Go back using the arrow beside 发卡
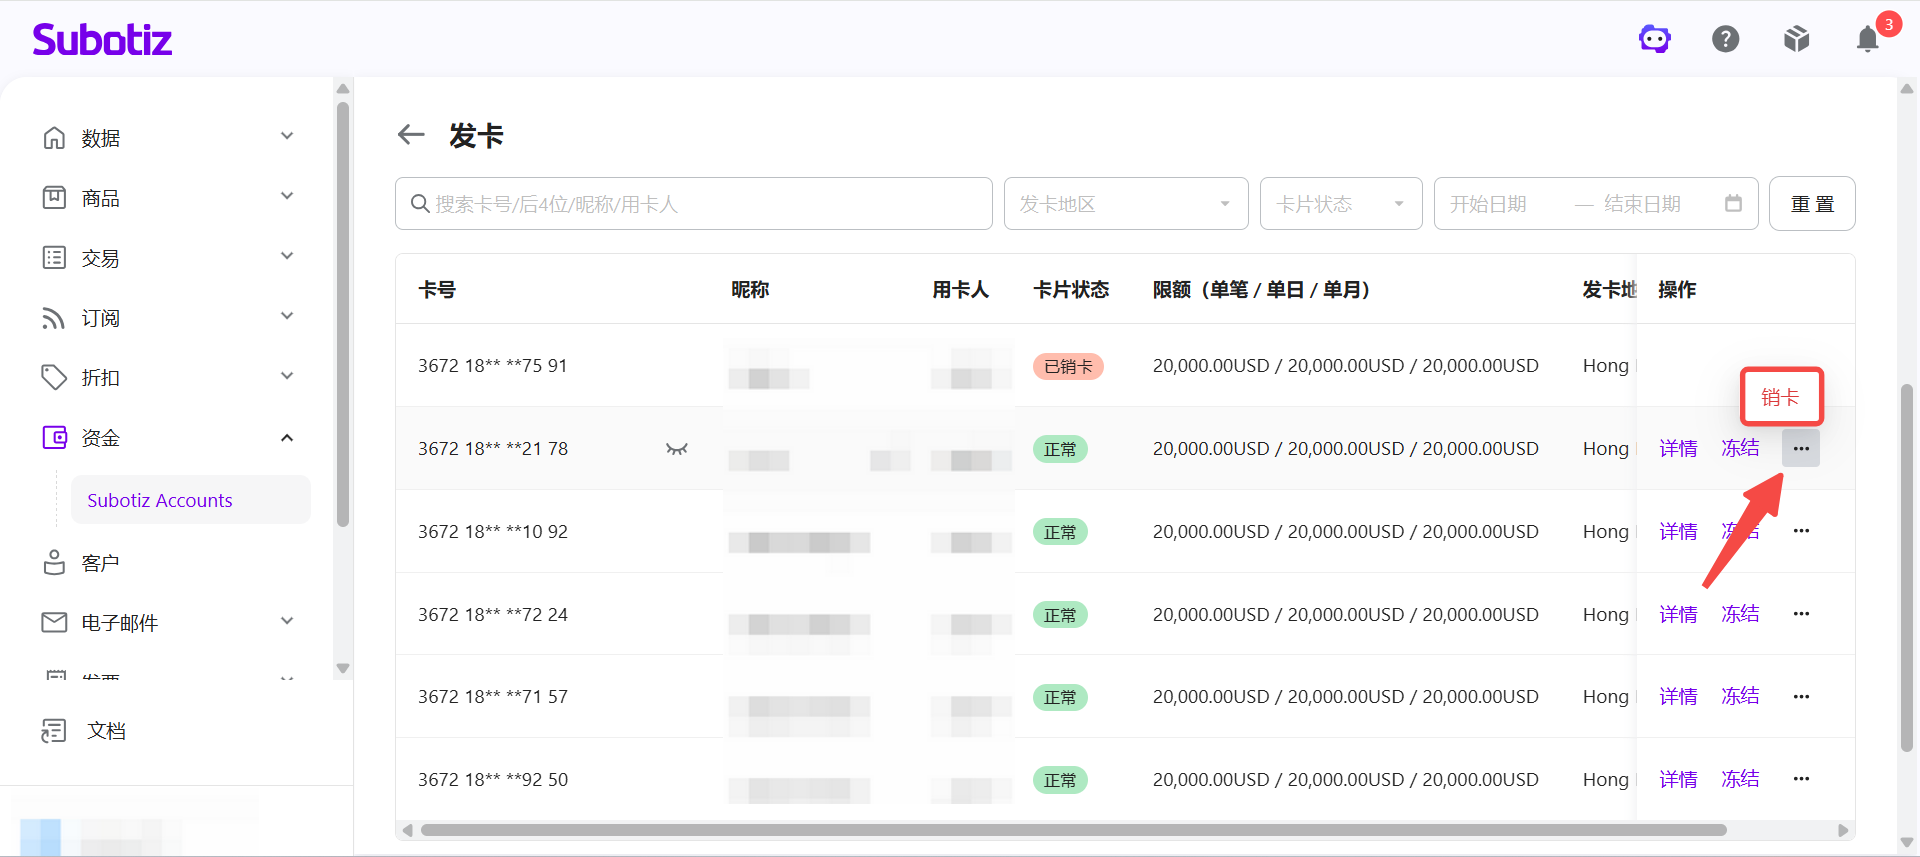Image resolution: width=1920 pixels, height=857 pixels. (x=411, y=134)
